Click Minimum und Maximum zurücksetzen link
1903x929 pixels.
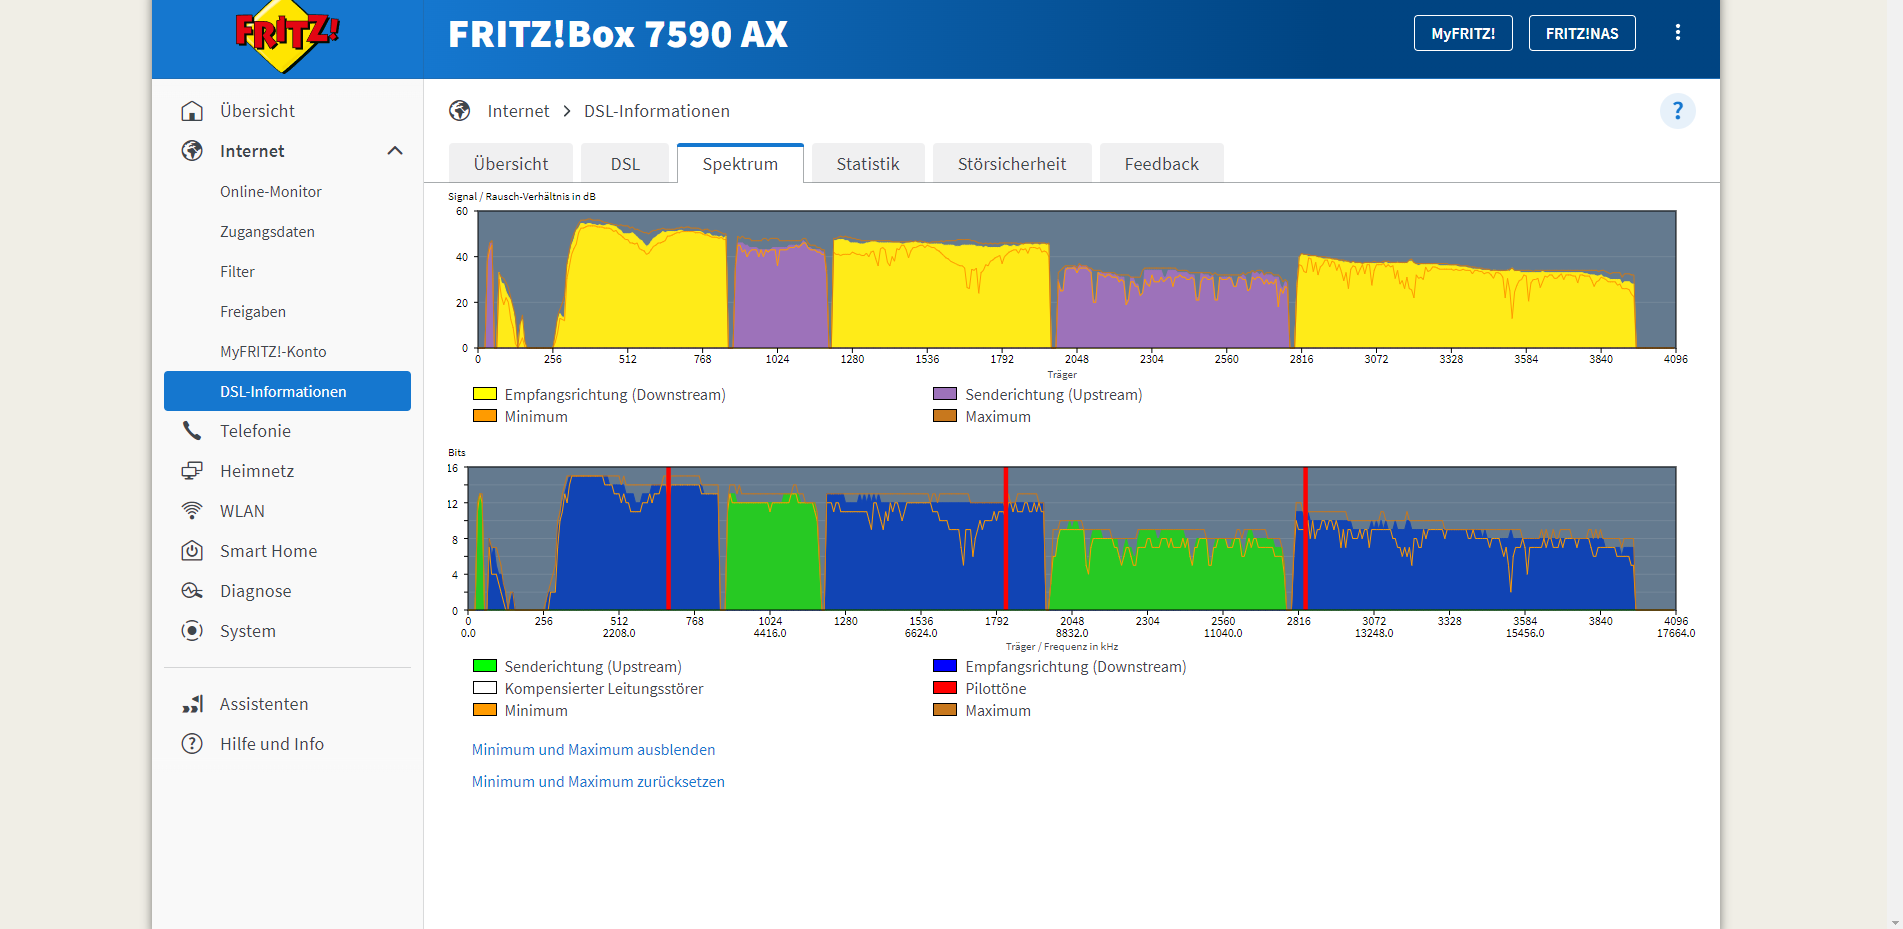click(x=598, y=782)
